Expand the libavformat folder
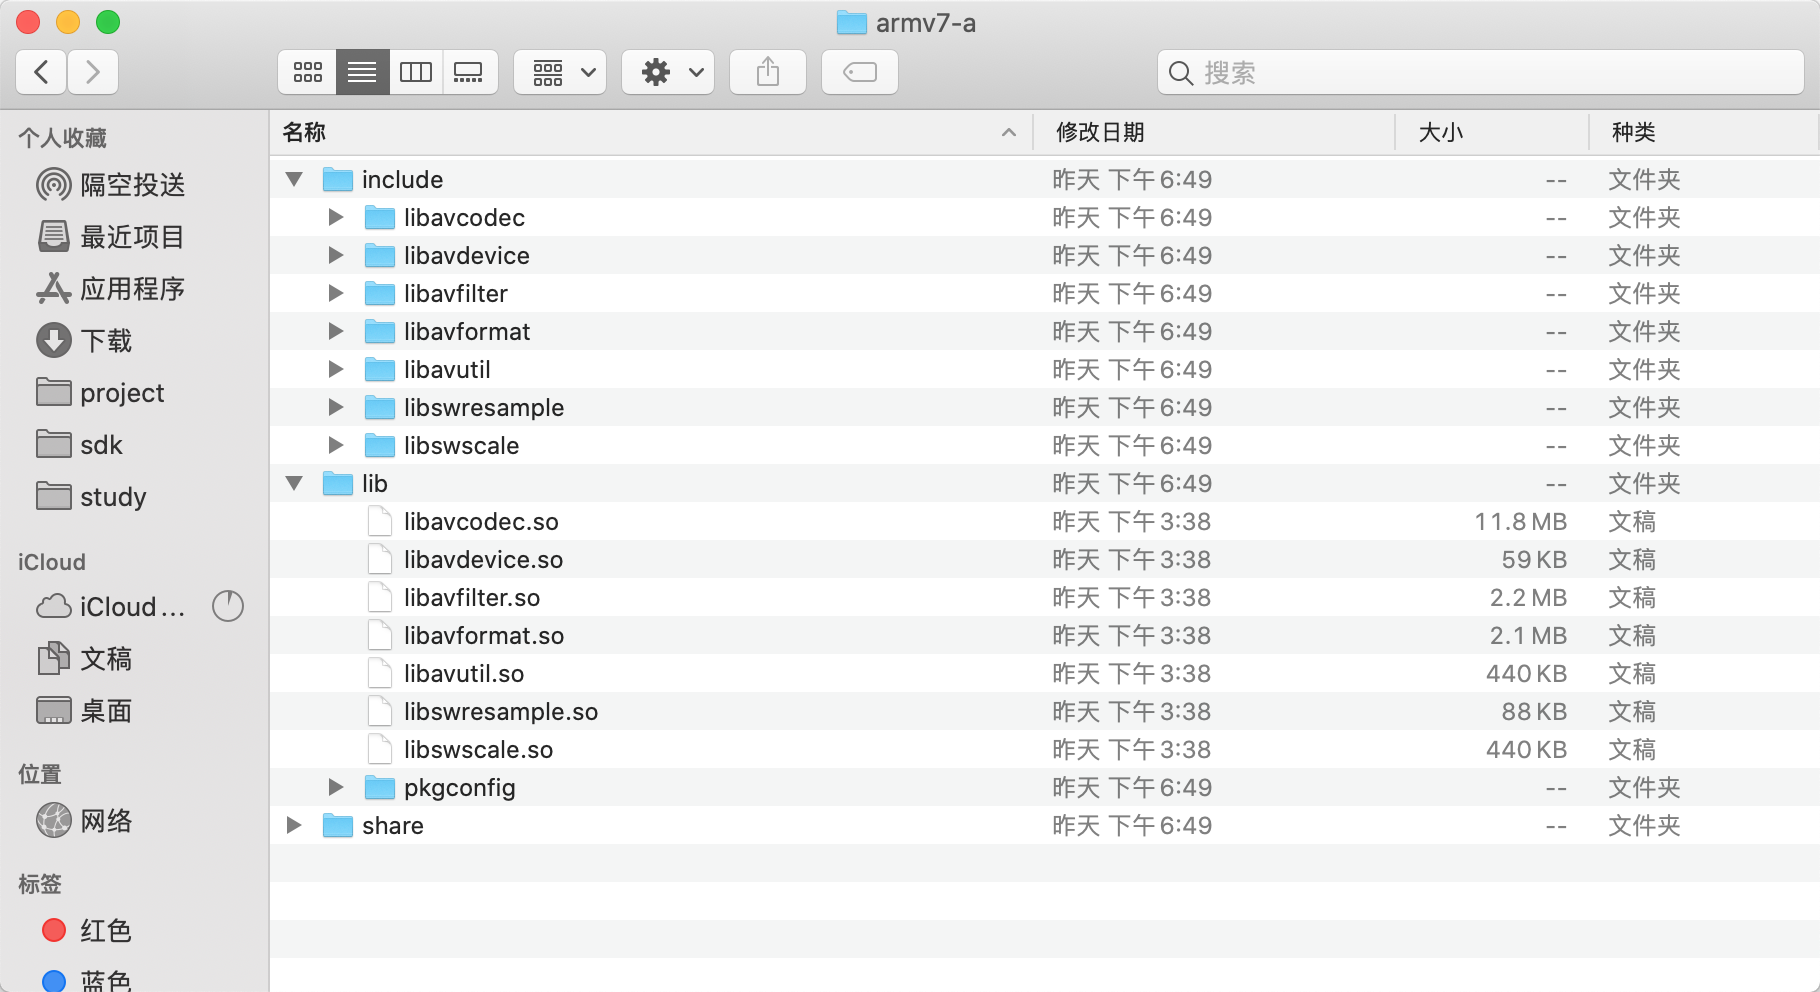This screenshot has height=992, width=1820. [336, 332]
